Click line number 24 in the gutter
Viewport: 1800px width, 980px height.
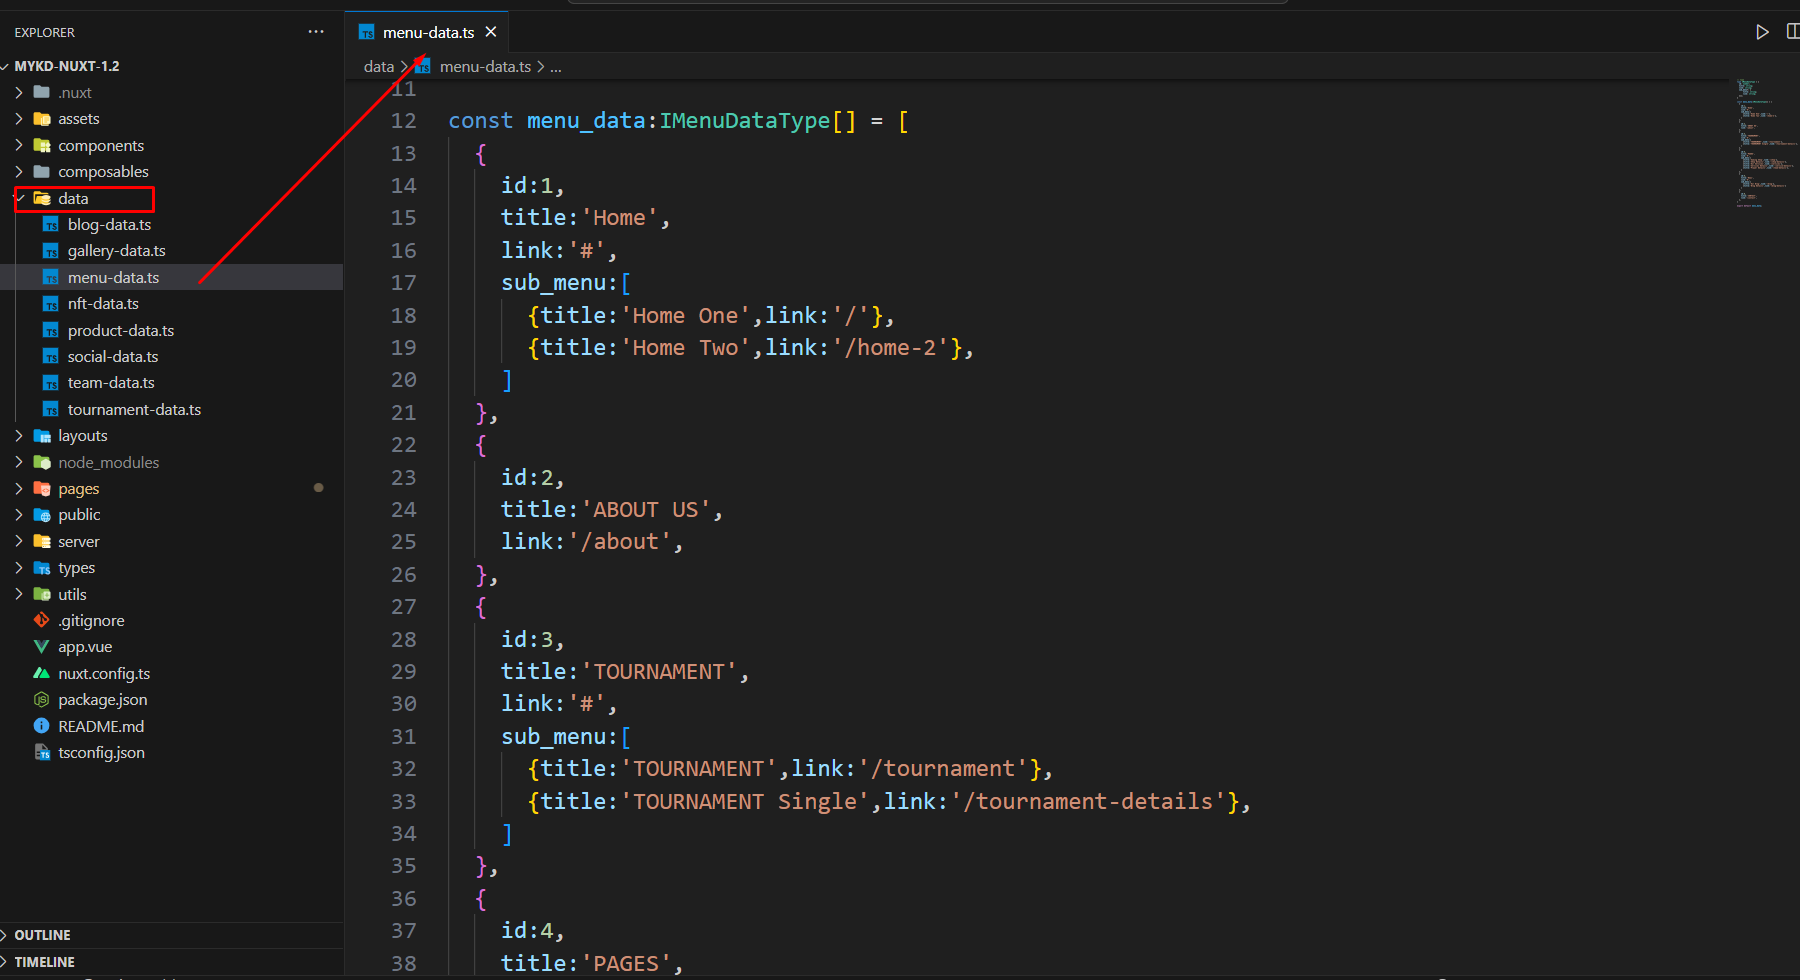point(403,510)
